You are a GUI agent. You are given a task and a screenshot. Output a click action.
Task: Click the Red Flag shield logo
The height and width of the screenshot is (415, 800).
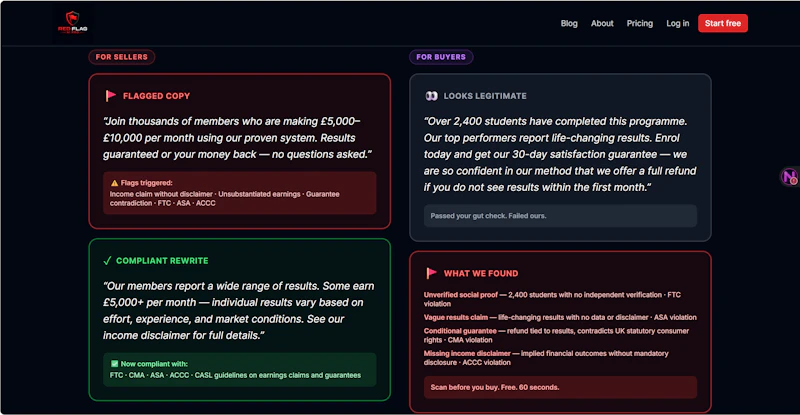[x=72, y=23]
